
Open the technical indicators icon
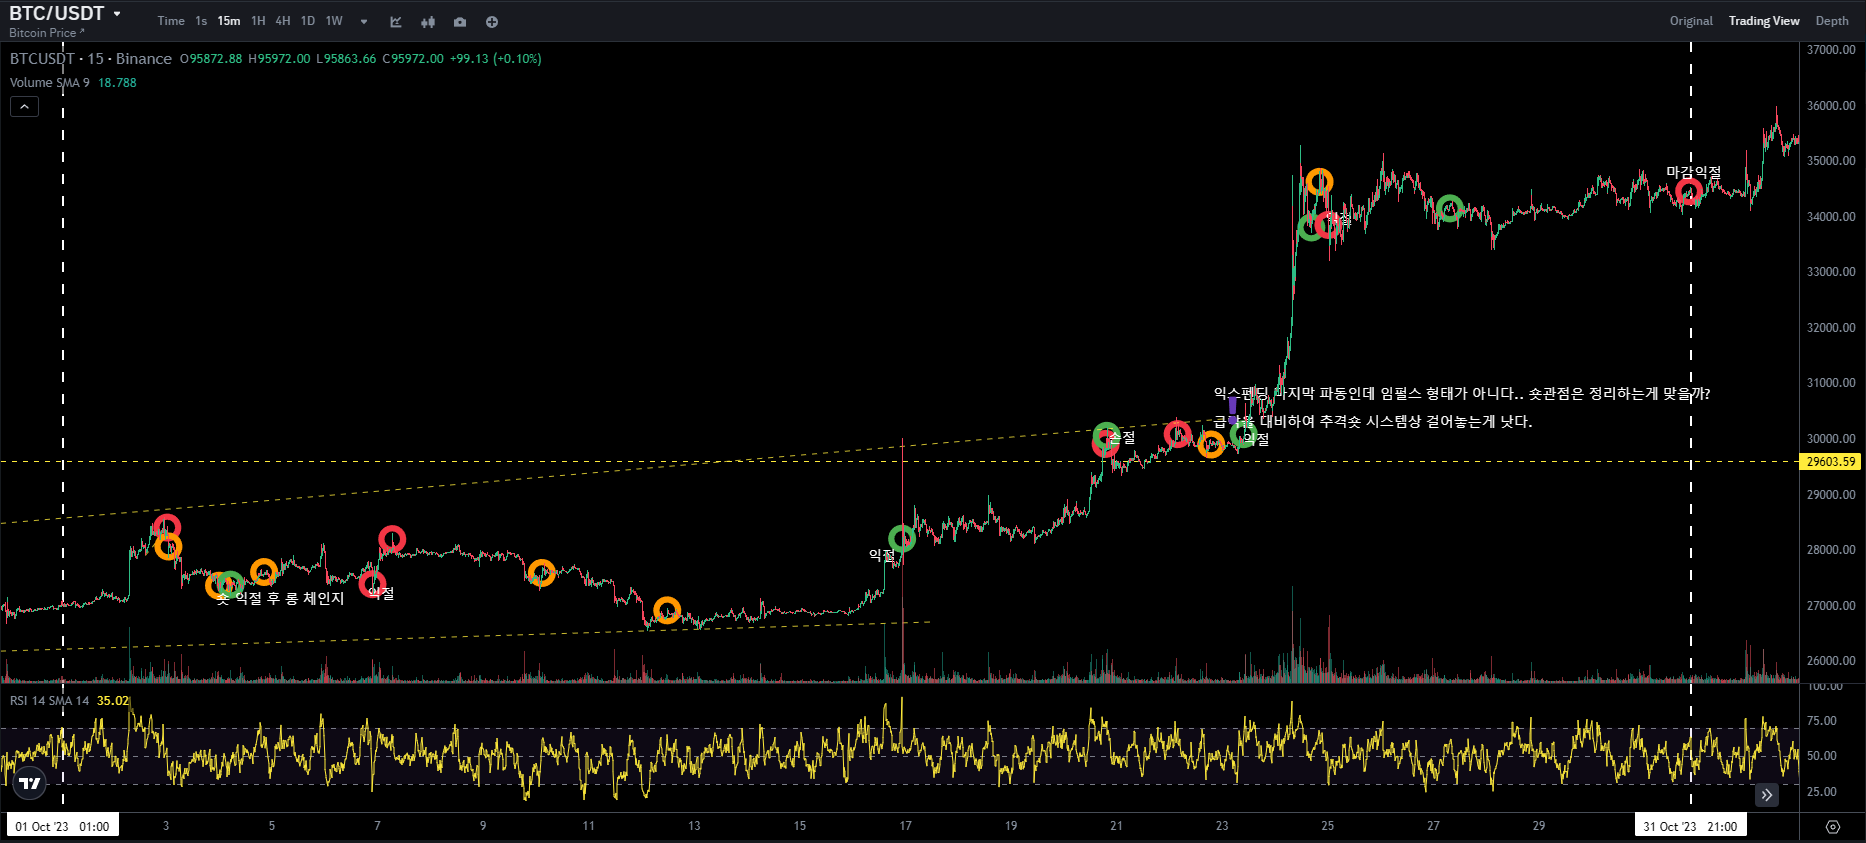pos(396,22)
